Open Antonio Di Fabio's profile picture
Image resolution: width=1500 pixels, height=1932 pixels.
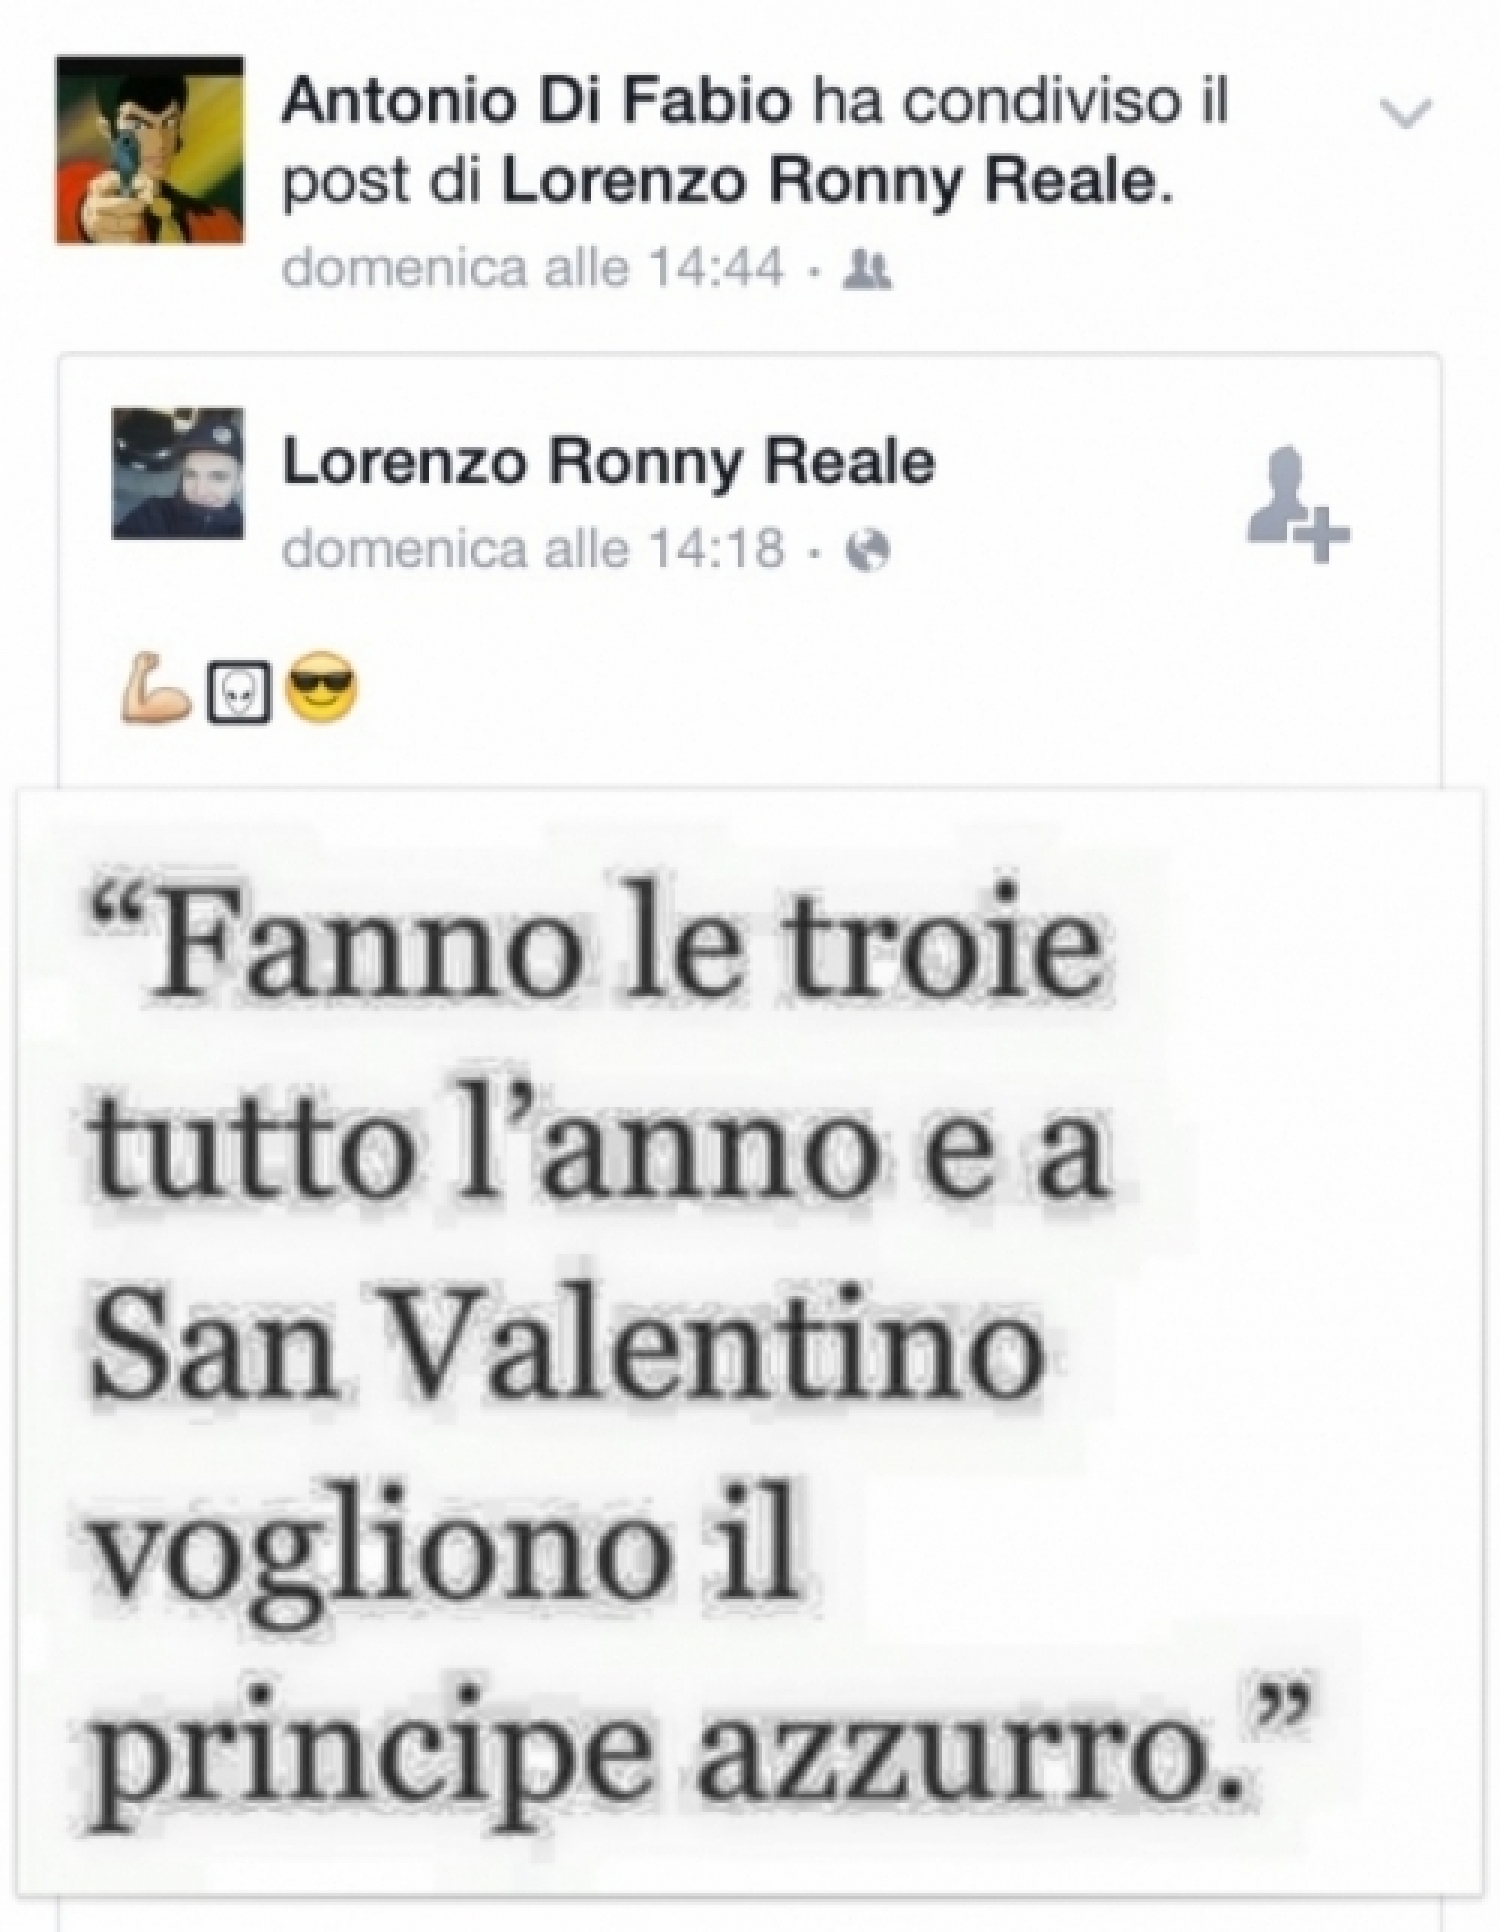[x=150, y=150]
